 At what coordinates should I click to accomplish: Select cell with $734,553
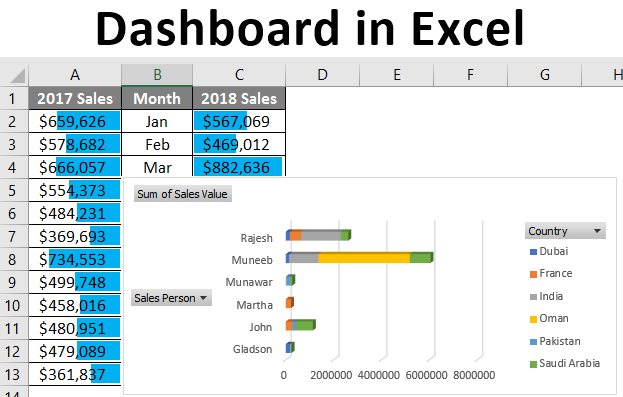point(75,260)
